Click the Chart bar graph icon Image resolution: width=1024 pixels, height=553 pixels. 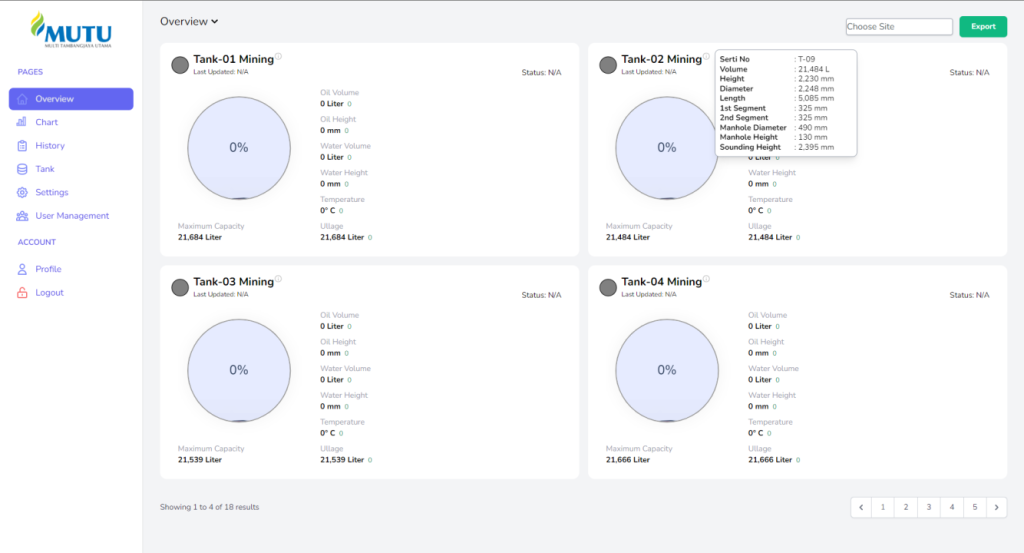(x=23, y=122)
